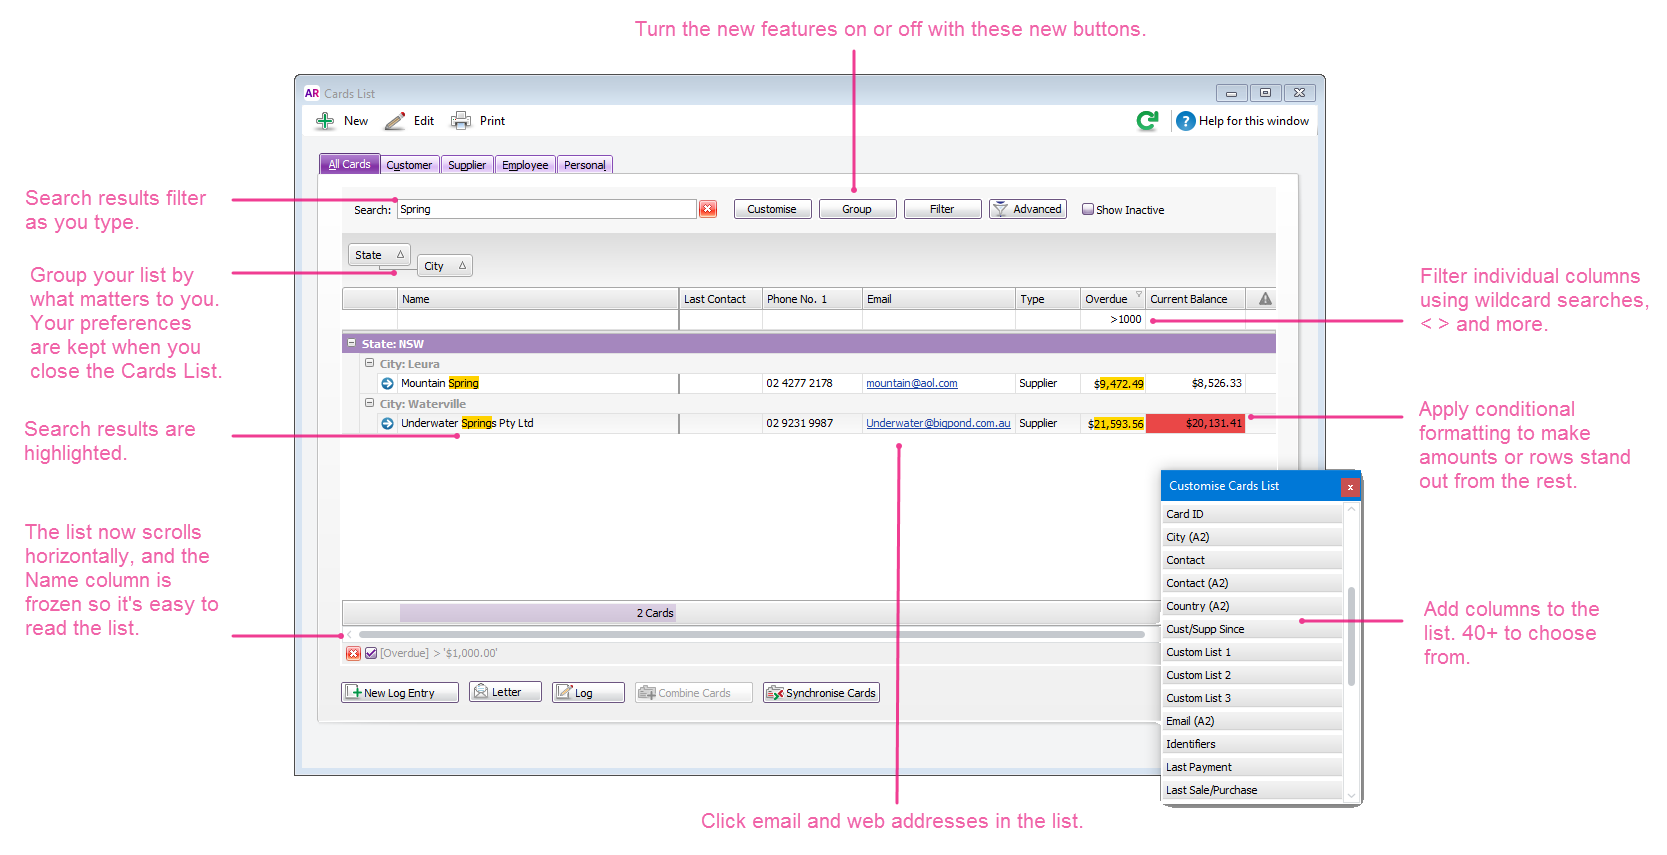Click the horizontal scrollbar of the cards list
Viewport: 1667px width, 855px height.
[751, 634]
